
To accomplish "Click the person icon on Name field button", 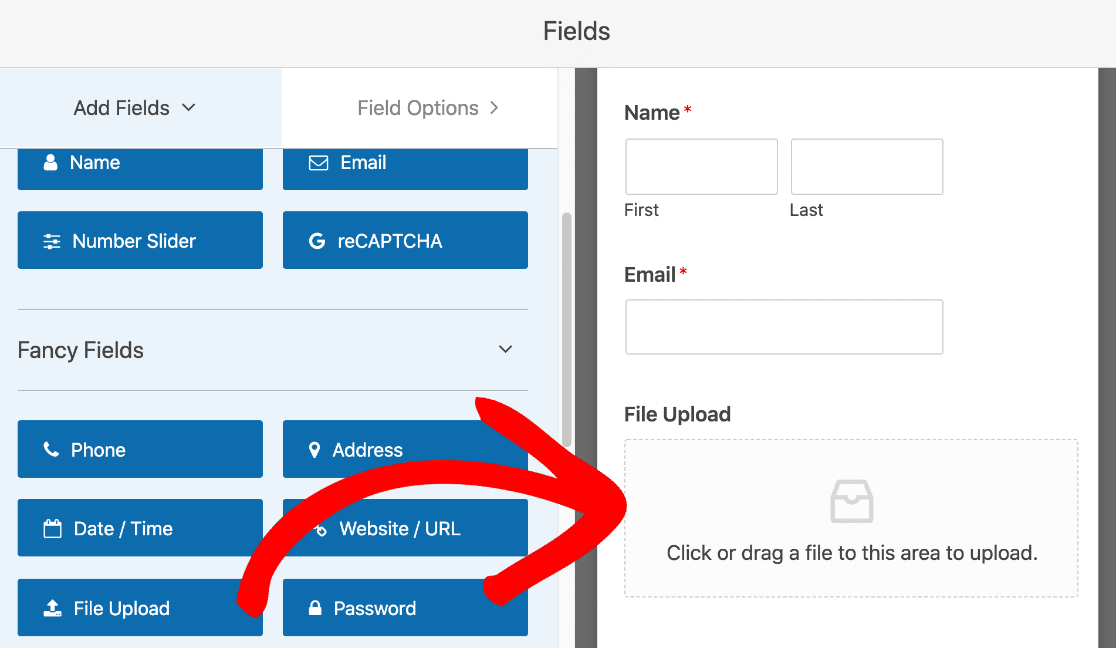I will pos(51,162).
